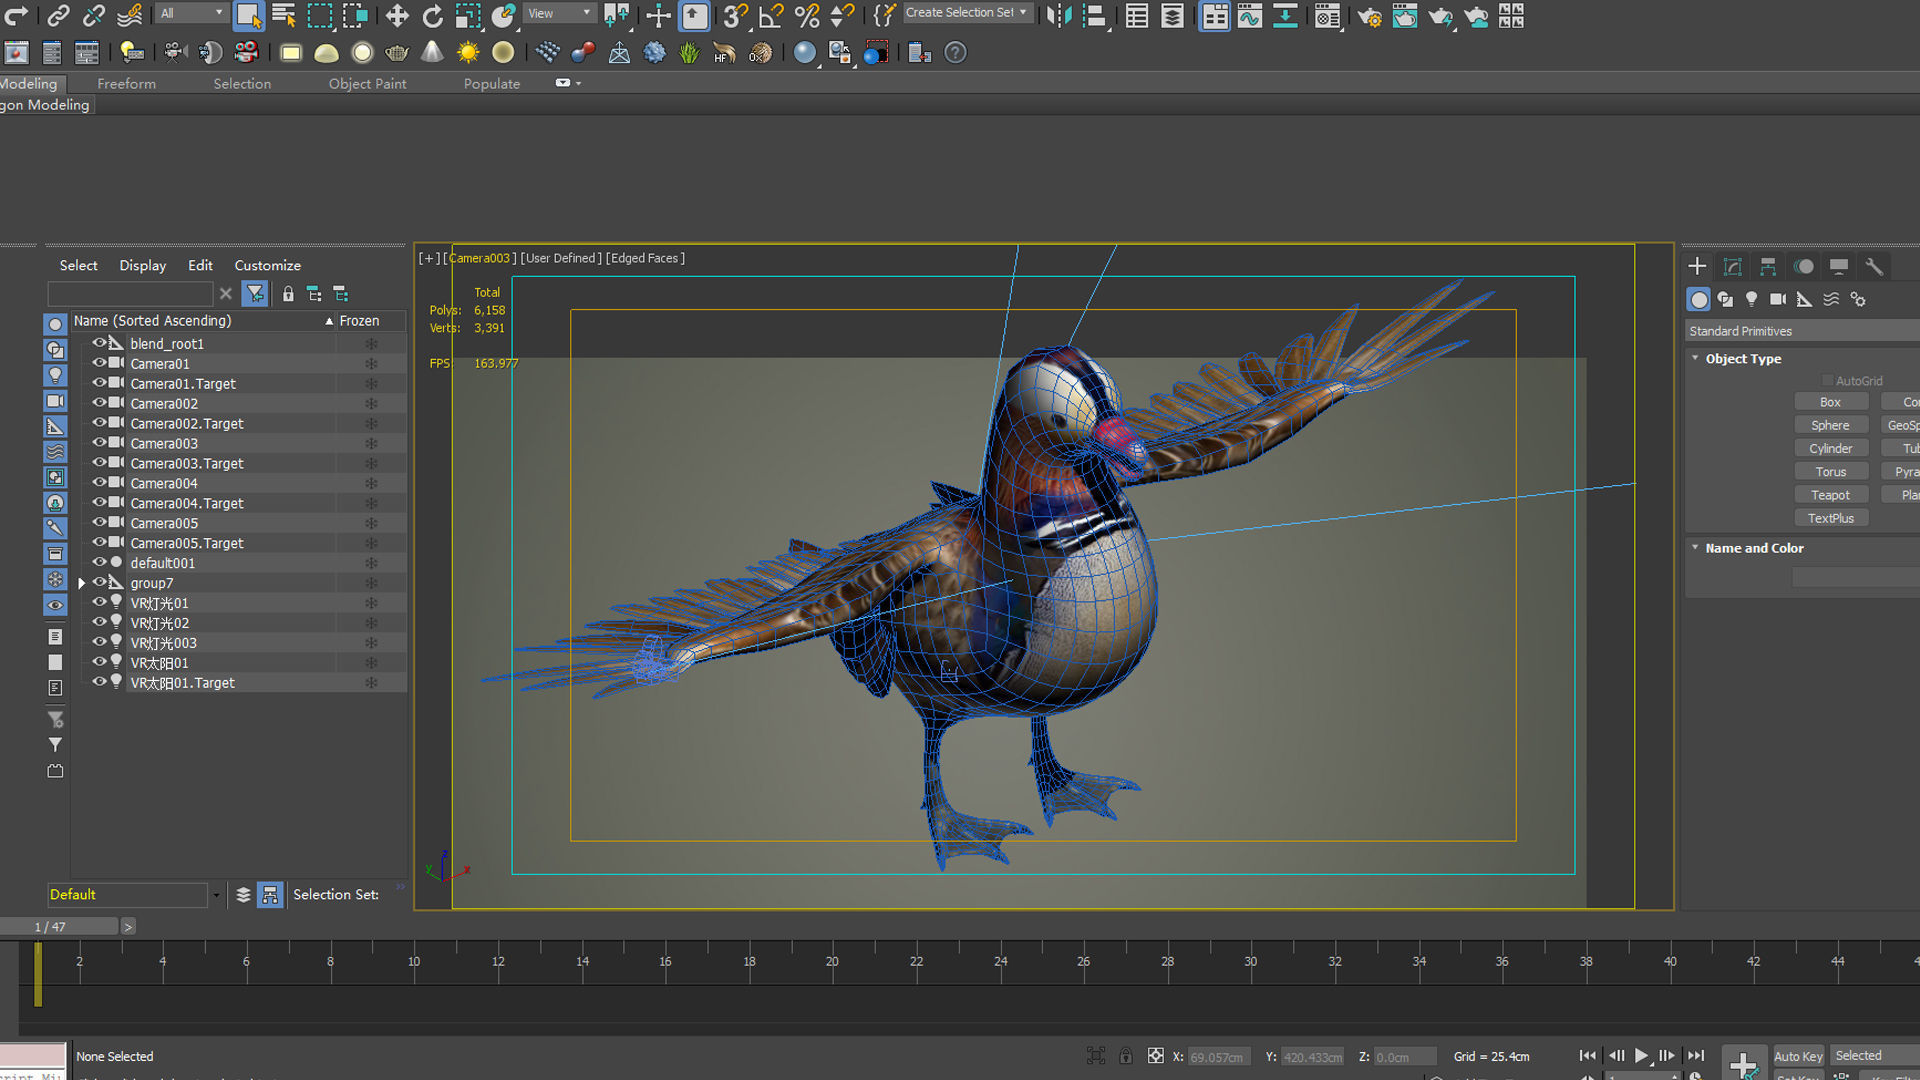Click the Torus primitive button

point(1830,472)
